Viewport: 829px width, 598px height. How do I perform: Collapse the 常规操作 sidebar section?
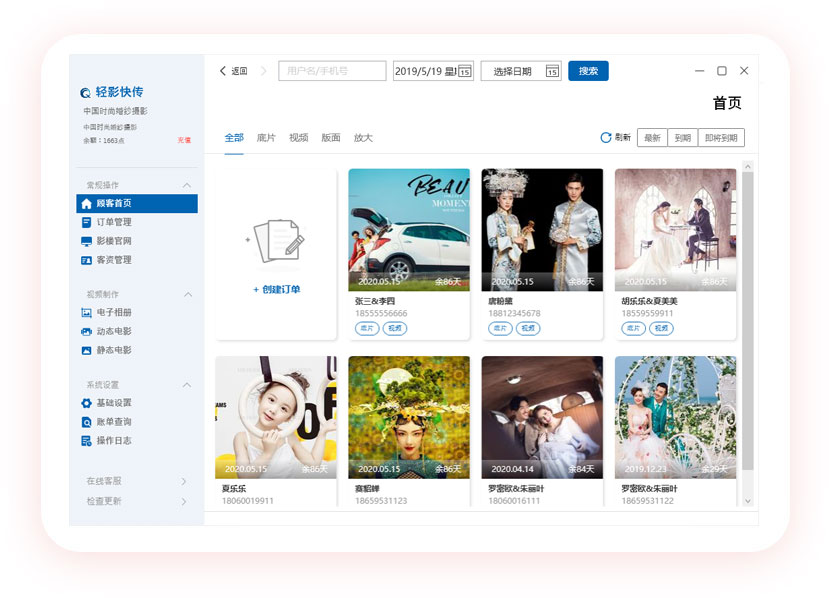tap(186, 185)
